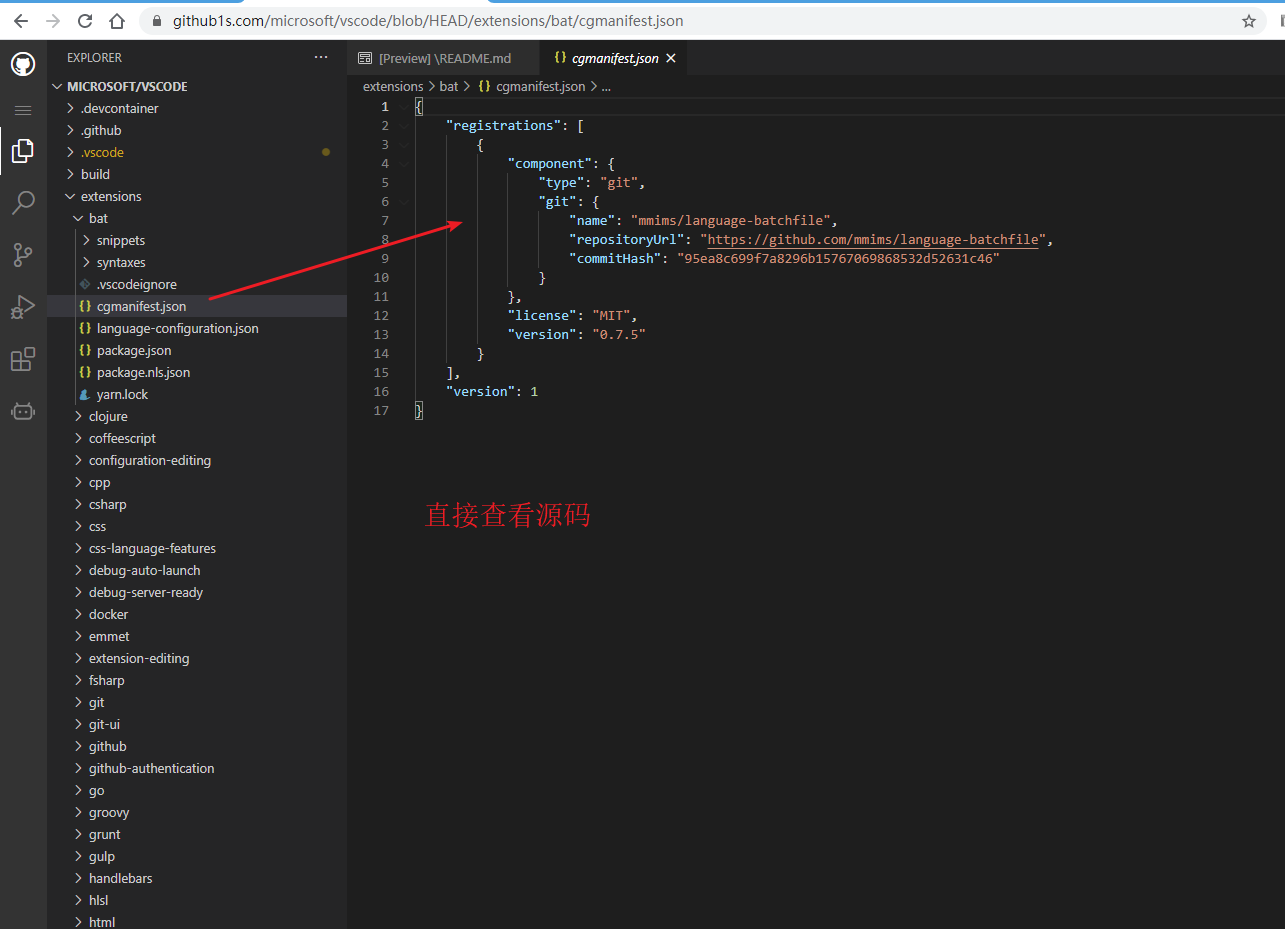Screen dimensions: 1285x929
Task: Open the Extensions icon
Action: (23, 359)
